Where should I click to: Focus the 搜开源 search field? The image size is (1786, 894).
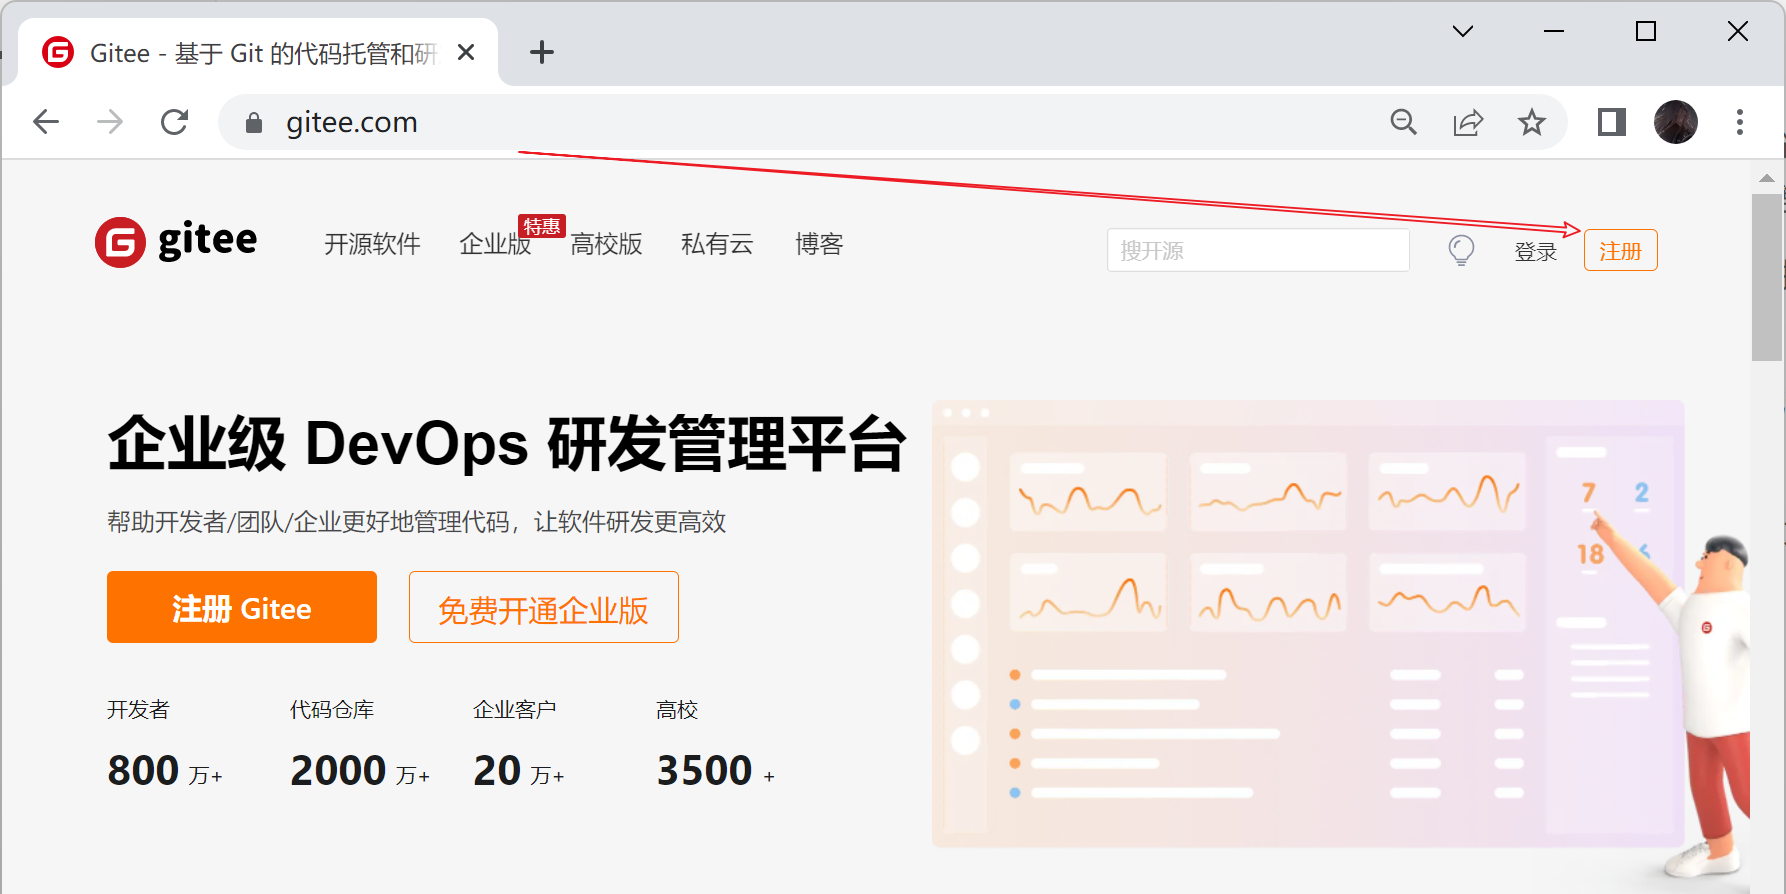(x=1257, y=250)
